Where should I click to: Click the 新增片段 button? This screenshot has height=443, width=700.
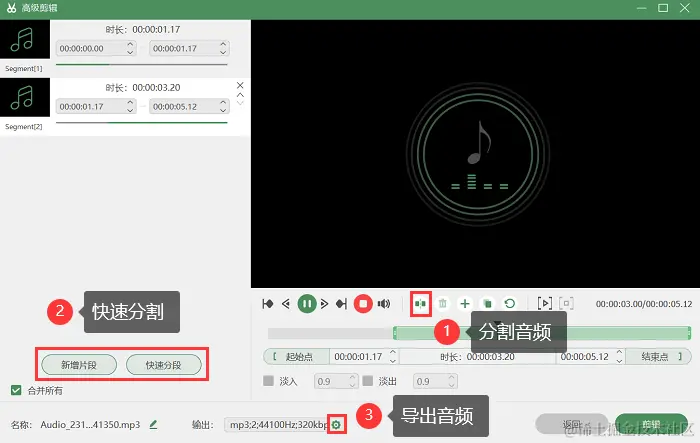coord(79,365)
